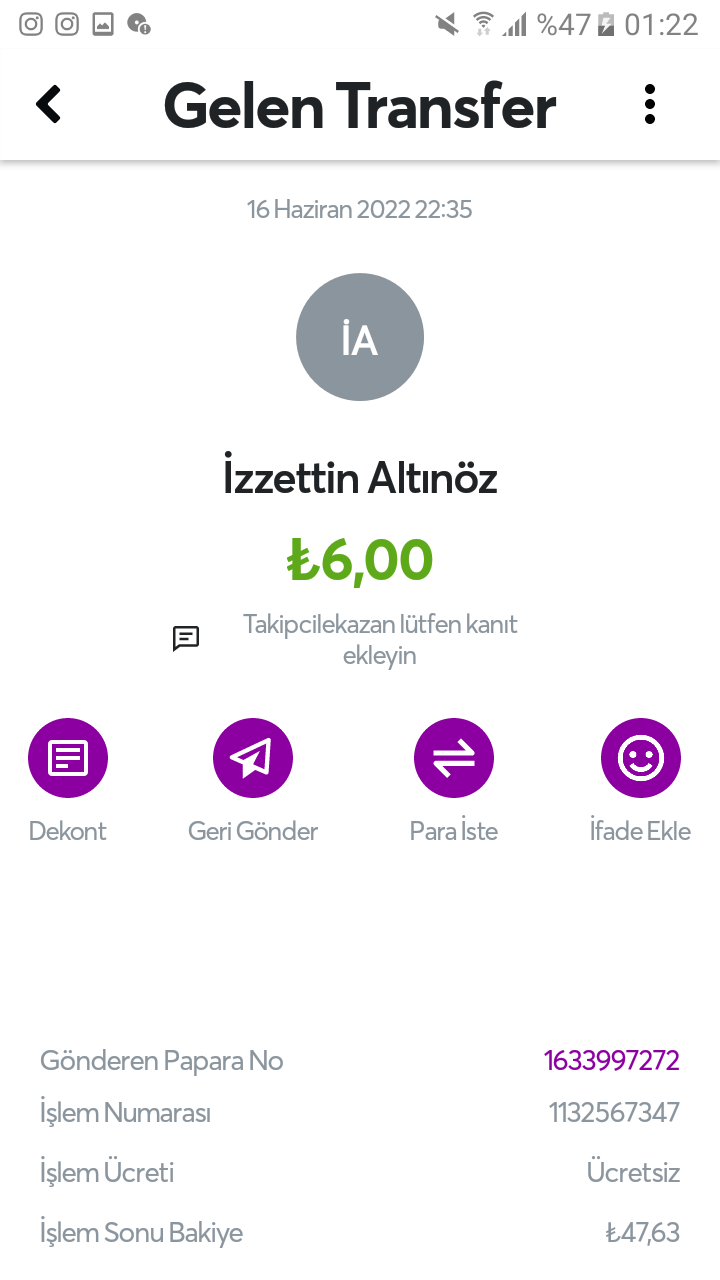
Task: Tap the İfade Ekle smiley icon
Action: coord(641,758)
